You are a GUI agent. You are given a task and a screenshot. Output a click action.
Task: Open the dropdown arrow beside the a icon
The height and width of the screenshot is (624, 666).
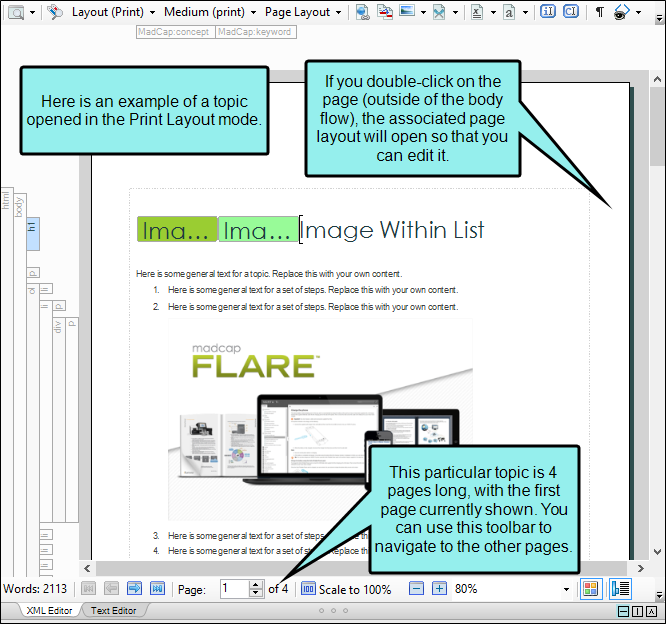[525, 13]
